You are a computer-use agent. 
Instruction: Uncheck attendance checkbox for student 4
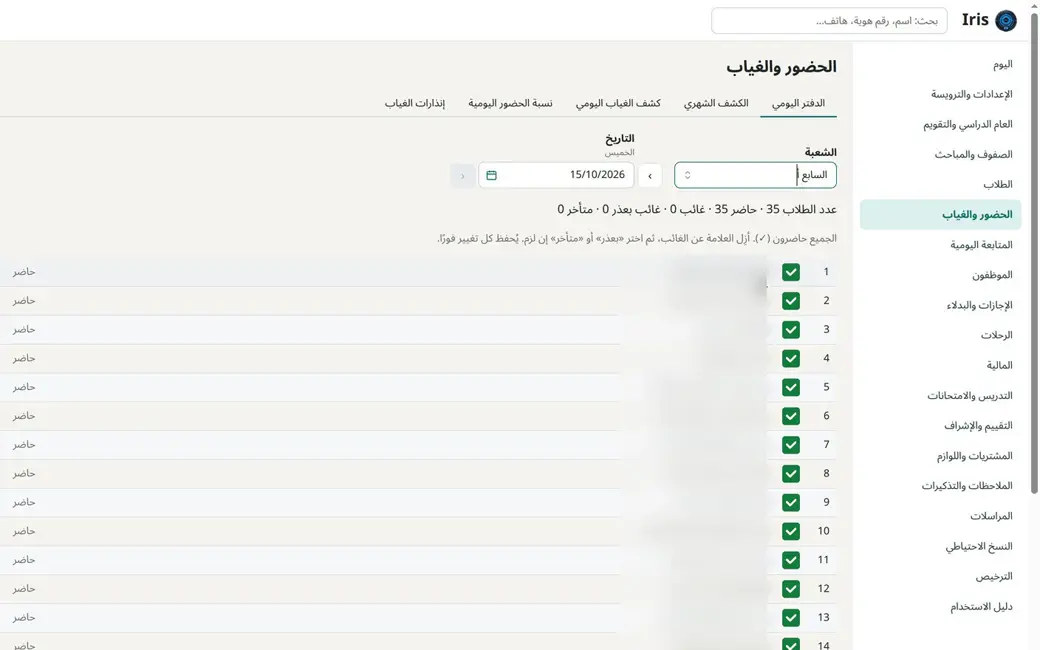791,358
